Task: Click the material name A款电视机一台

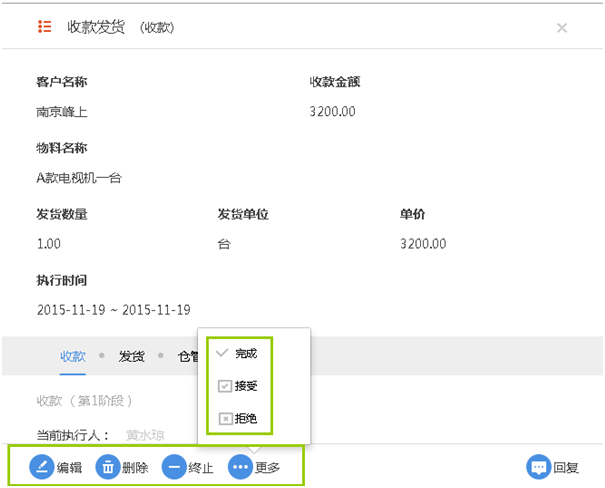Action: 79,178
